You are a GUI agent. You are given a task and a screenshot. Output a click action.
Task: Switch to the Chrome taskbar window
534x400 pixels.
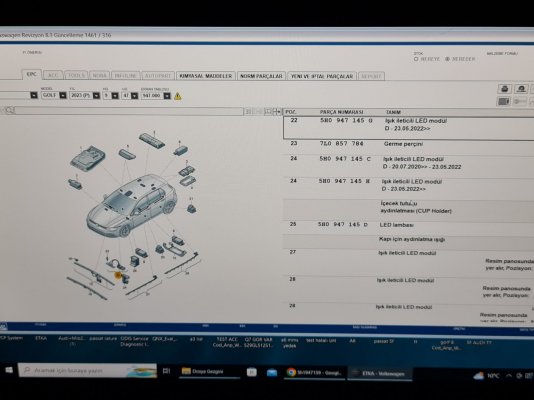click(x=315, y=373)
